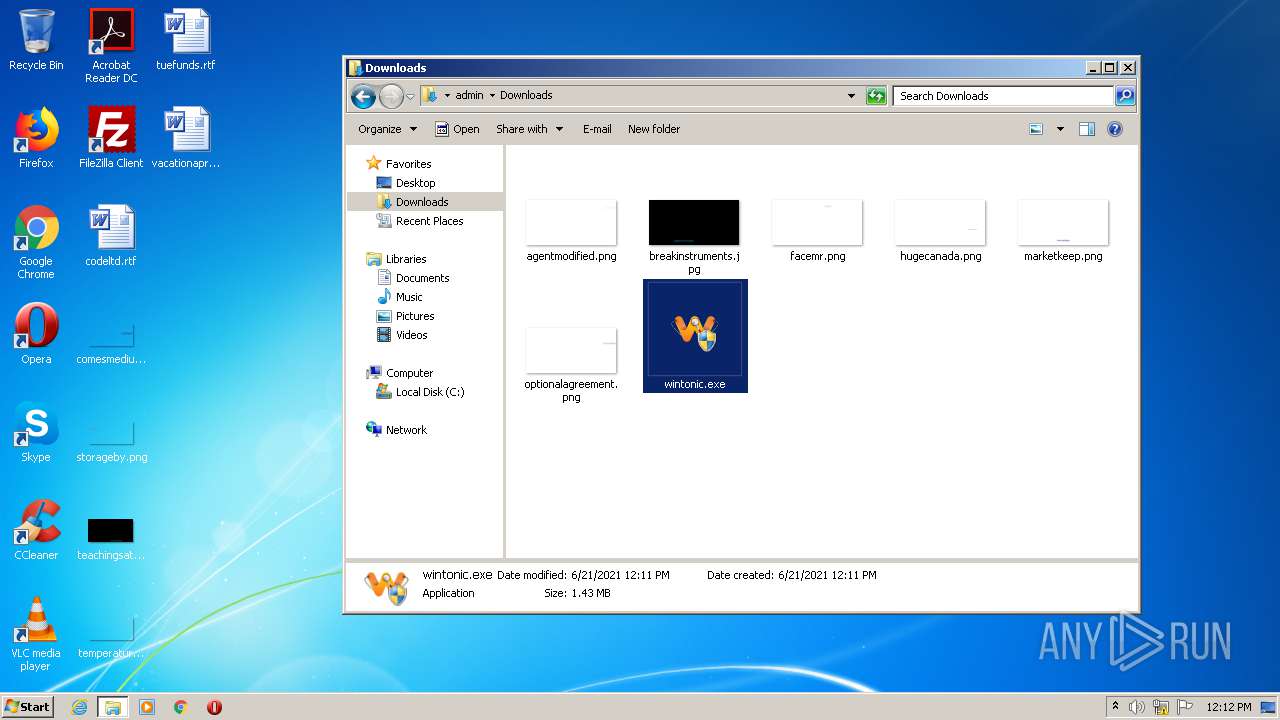Viewport: 1280px width, 720px height.
Task: Open the FileZilla Client shortcut
Action: point(111,138)
